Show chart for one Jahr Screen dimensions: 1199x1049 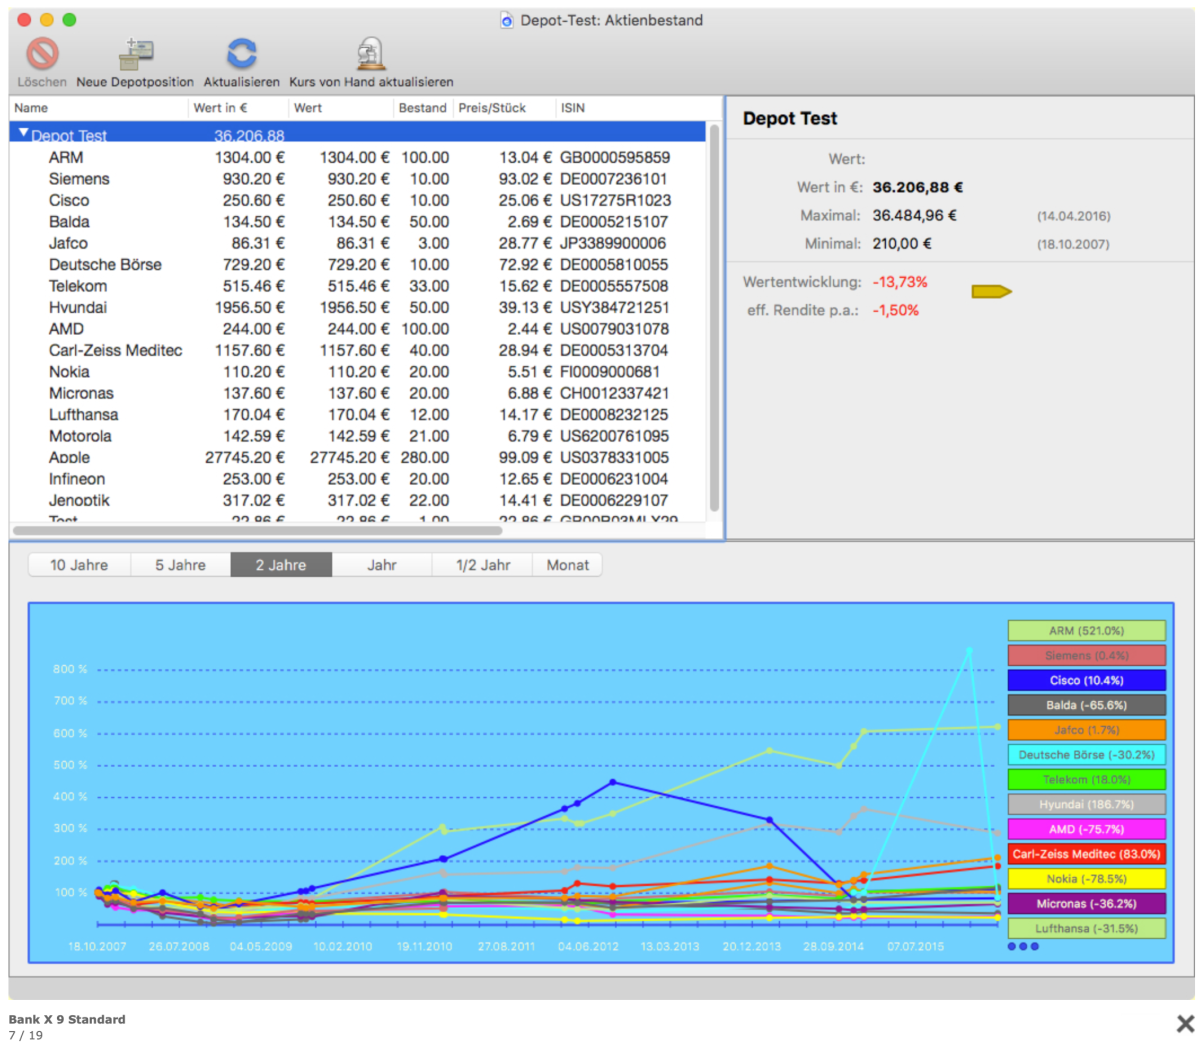382,565
